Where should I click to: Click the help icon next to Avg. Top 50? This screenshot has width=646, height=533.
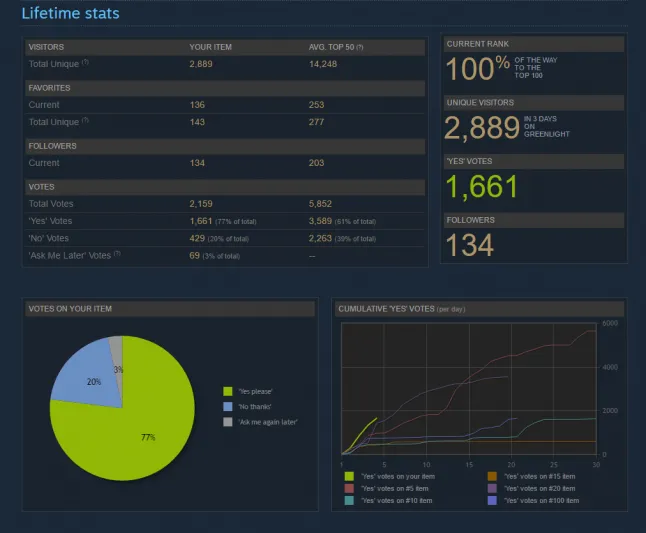click(360, 47)
